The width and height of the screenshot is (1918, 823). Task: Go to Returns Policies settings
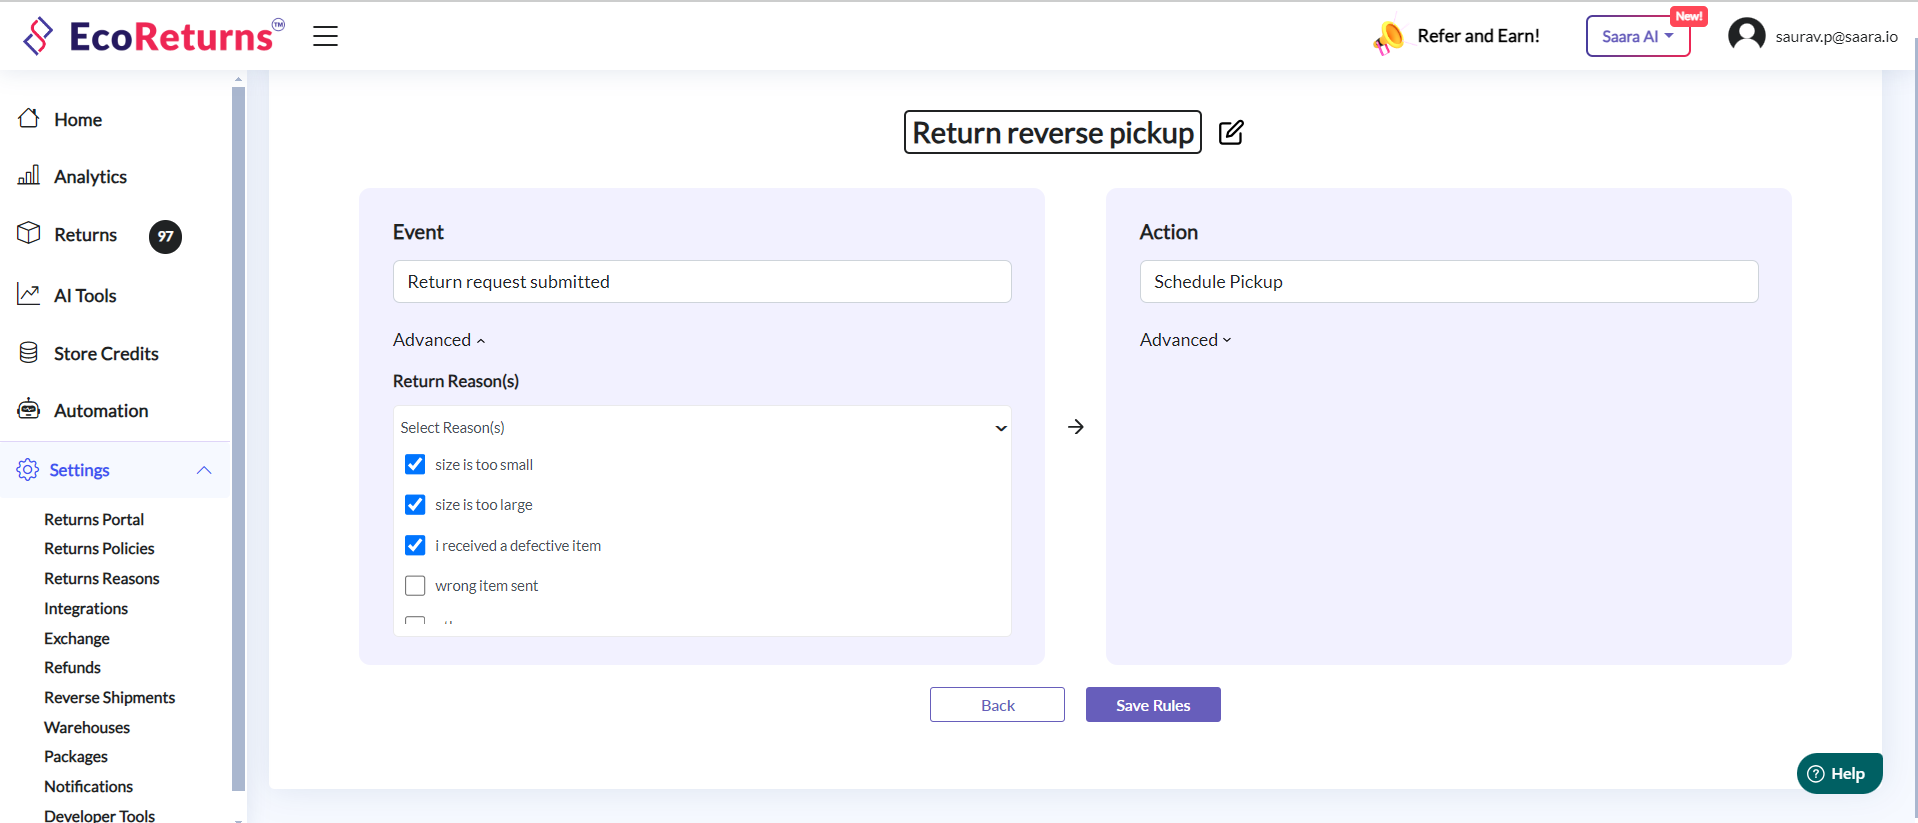tap(99, 549)
